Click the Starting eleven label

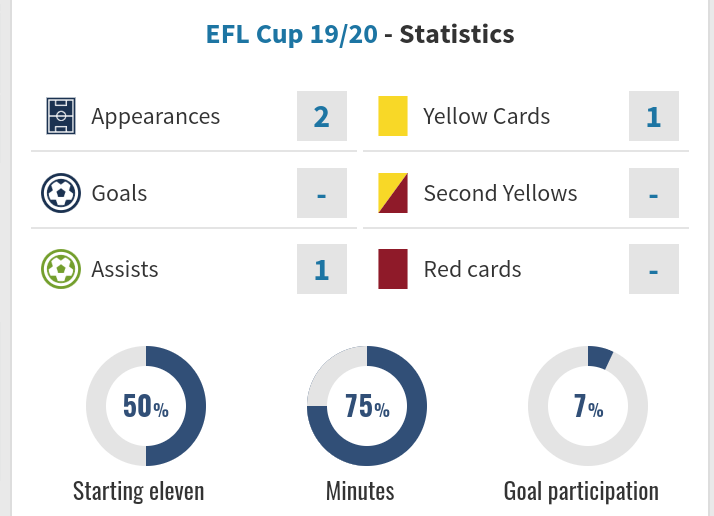pos(138,491)
